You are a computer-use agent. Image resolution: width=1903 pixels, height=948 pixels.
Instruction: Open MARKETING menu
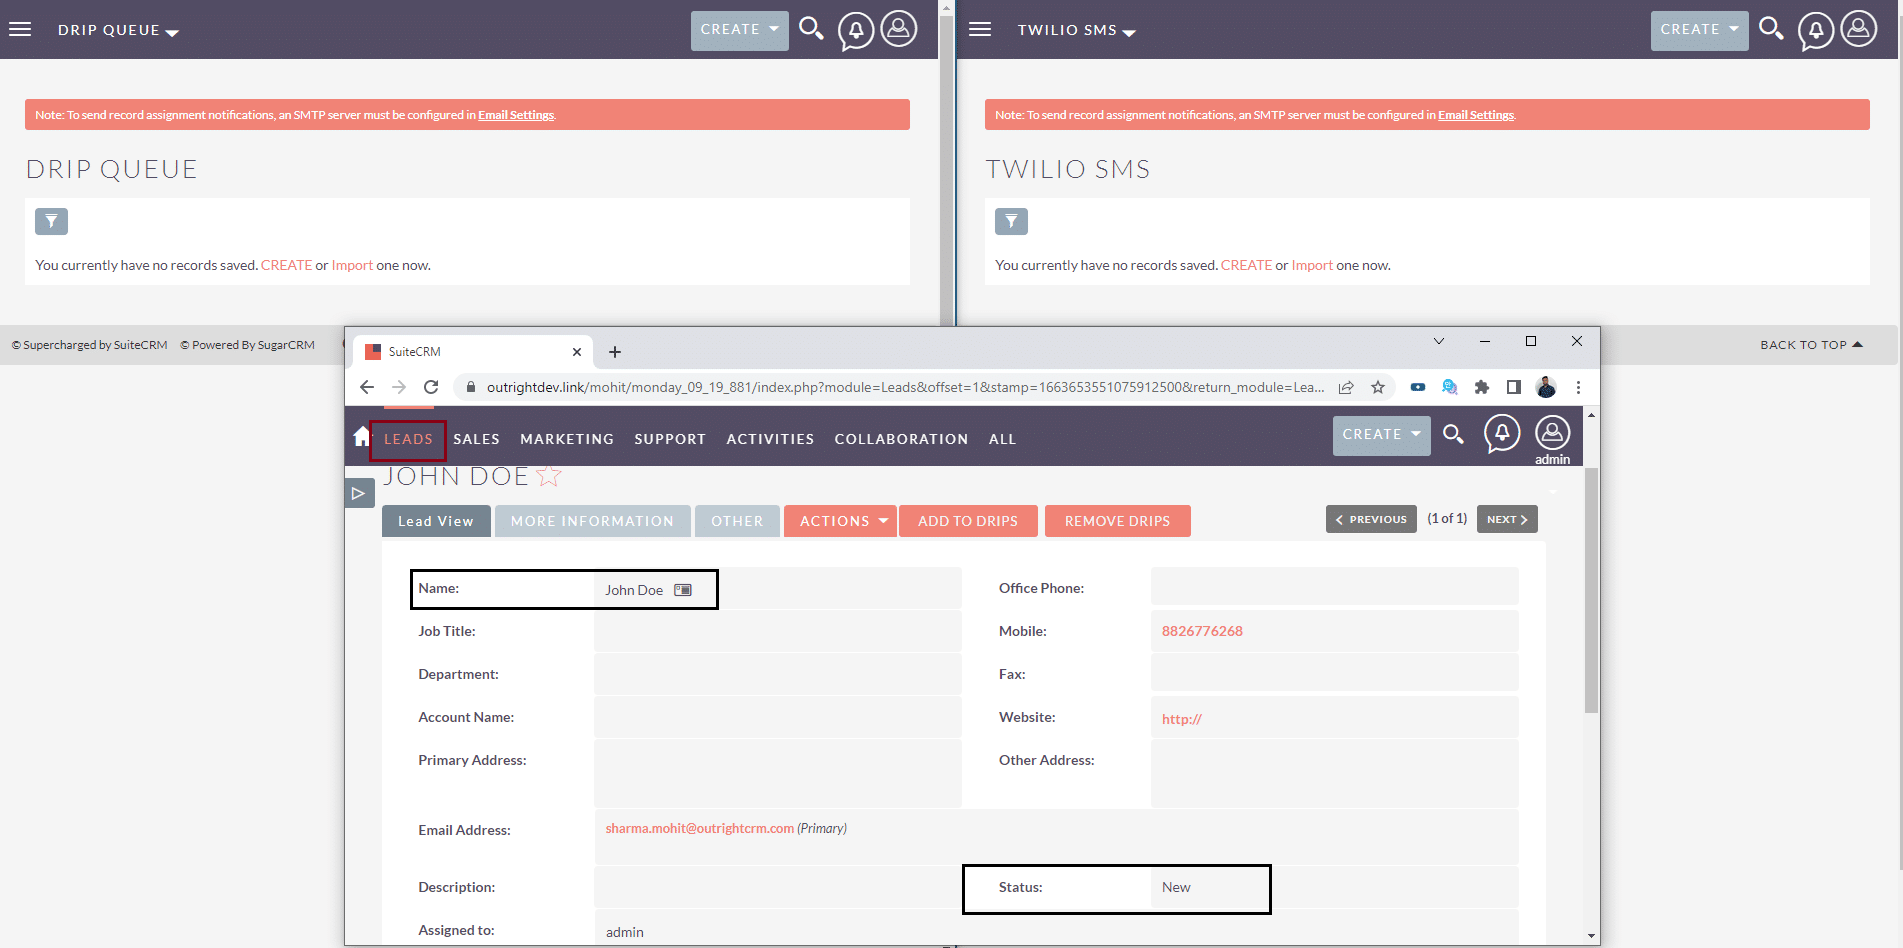click(567, 439)
